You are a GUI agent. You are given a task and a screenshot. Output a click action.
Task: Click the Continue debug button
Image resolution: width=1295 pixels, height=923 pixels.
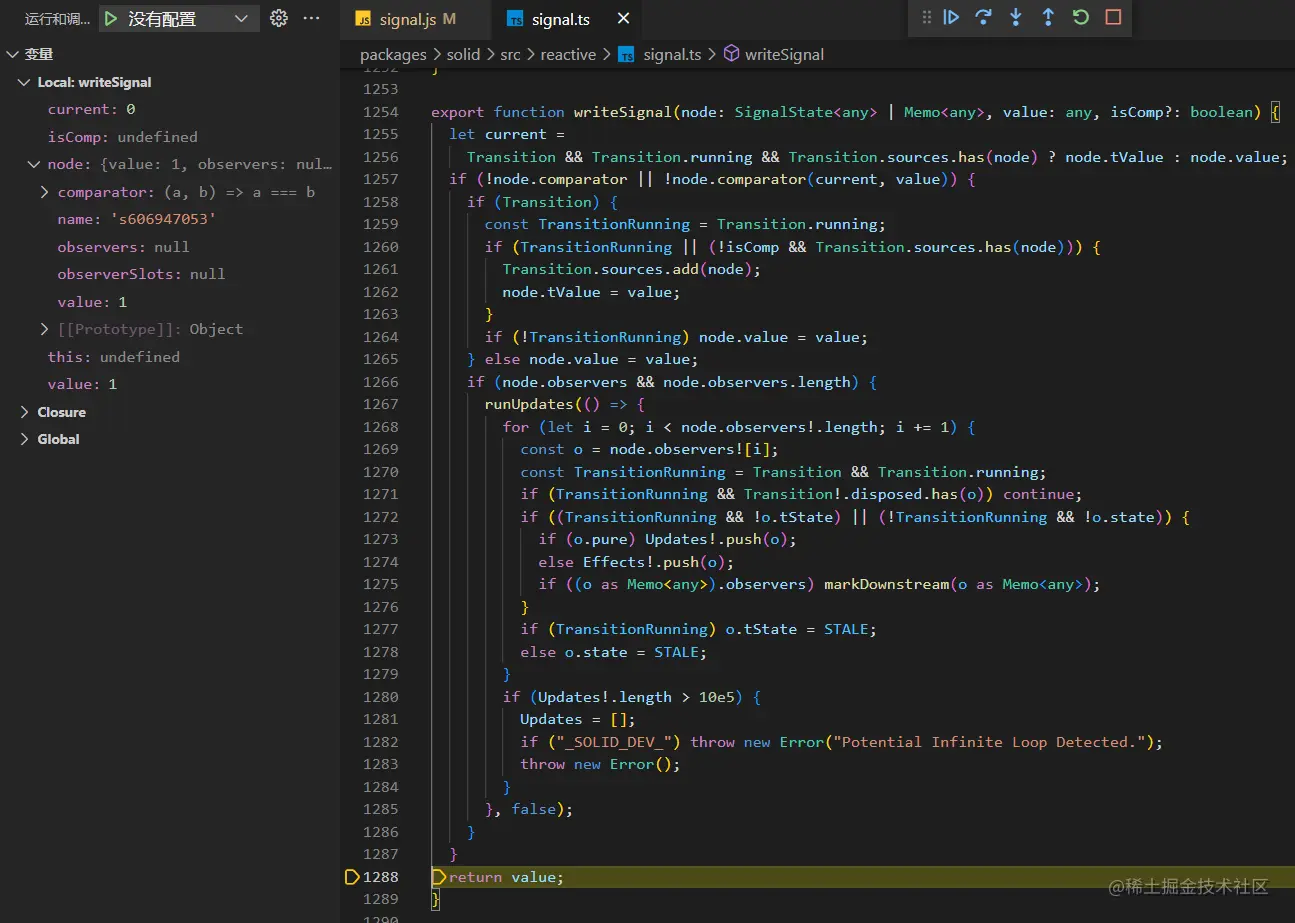click(x=951, y=17)
